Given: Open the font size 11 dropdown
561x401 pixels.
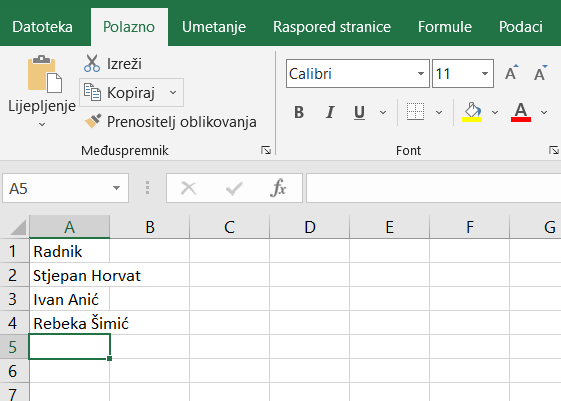Looking at the screenshot, I should pos(485,74).
